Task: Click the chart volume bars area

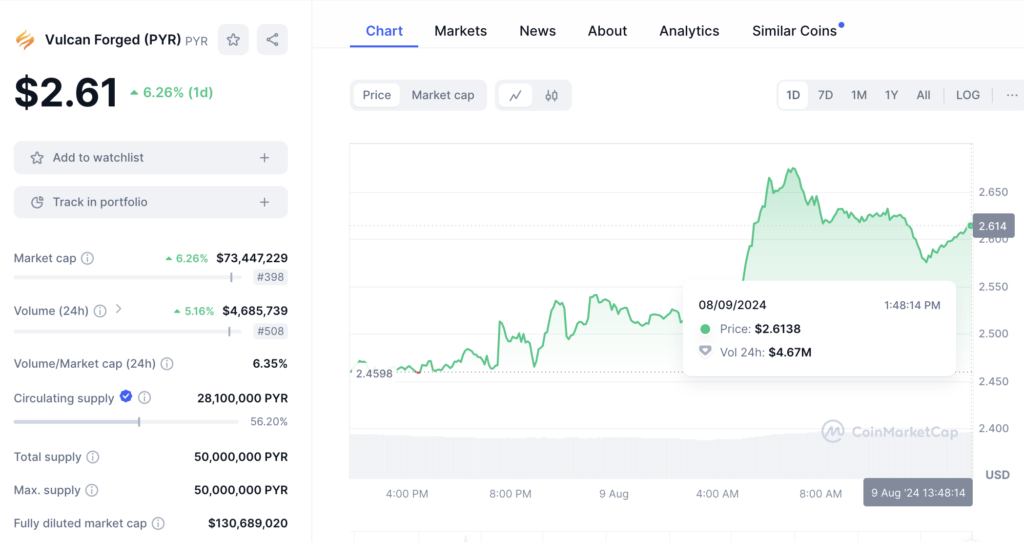Action: (660, 456)
